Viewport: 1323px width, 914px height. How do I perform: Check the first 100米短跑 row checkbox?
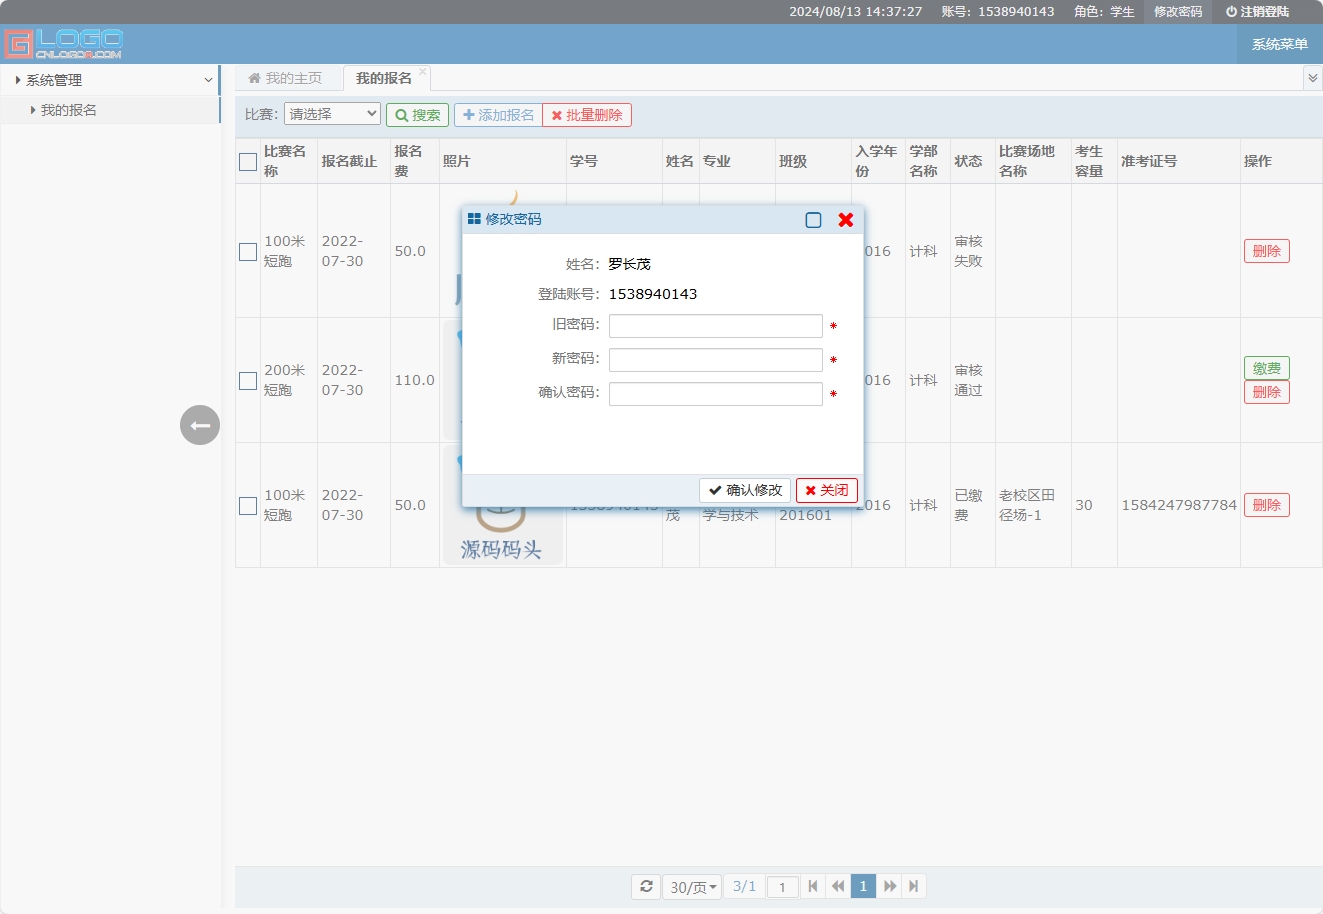pyautogui.click(x=248, y=252)
